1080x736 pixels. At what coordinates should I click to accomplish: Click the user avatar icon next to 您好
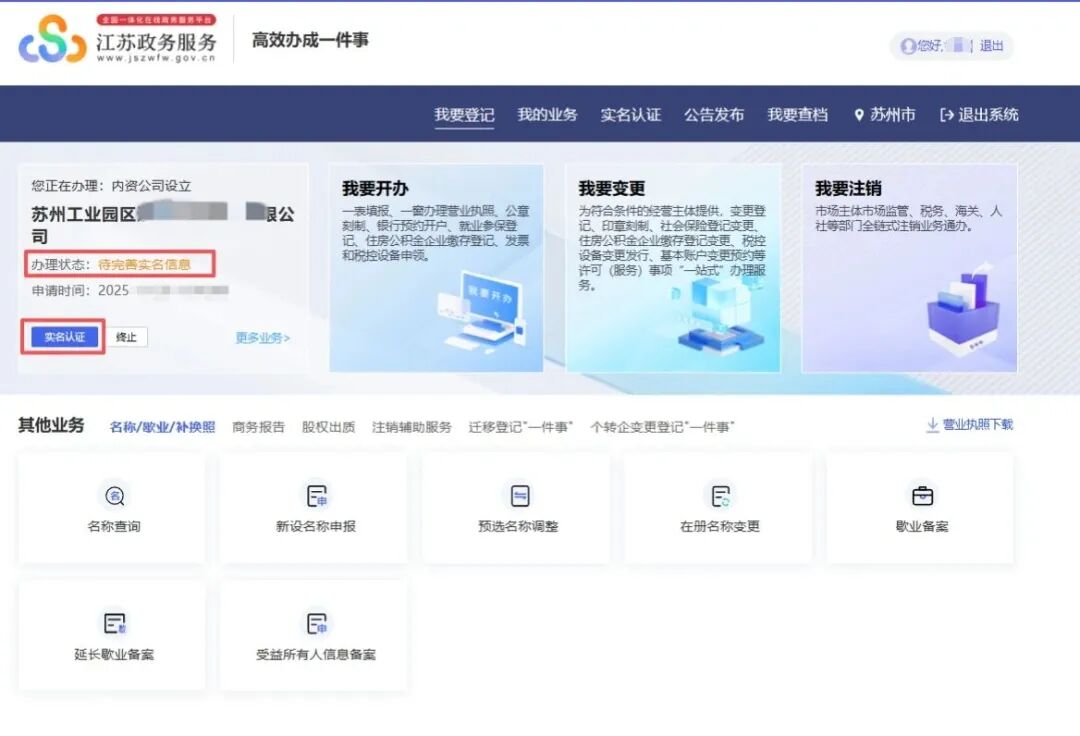pyautogui.click(x=908, y=46)
